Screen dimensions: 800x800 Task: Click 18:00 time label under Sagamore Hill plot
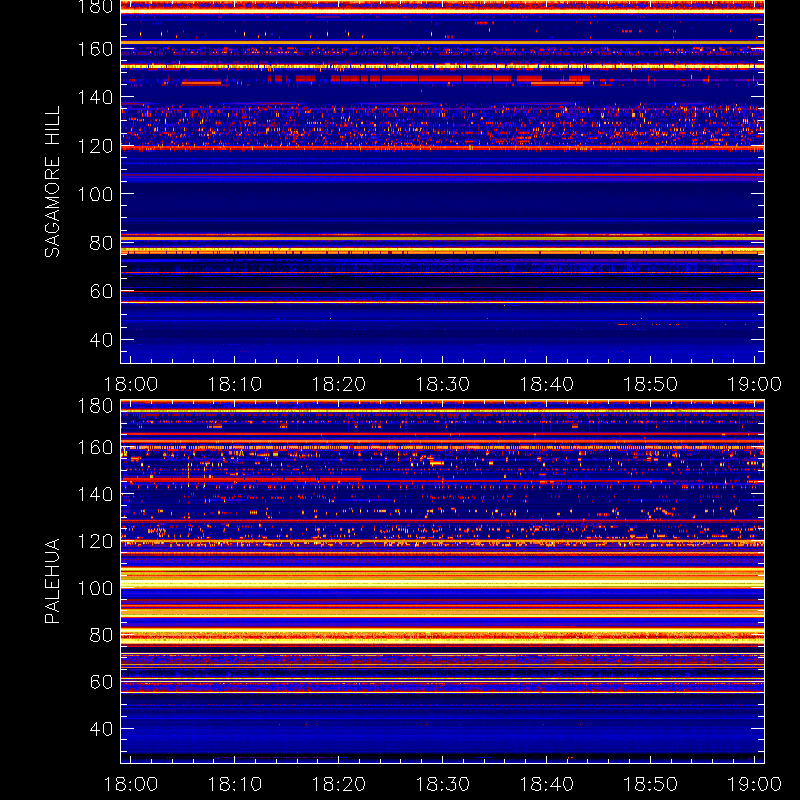[131, 384]
